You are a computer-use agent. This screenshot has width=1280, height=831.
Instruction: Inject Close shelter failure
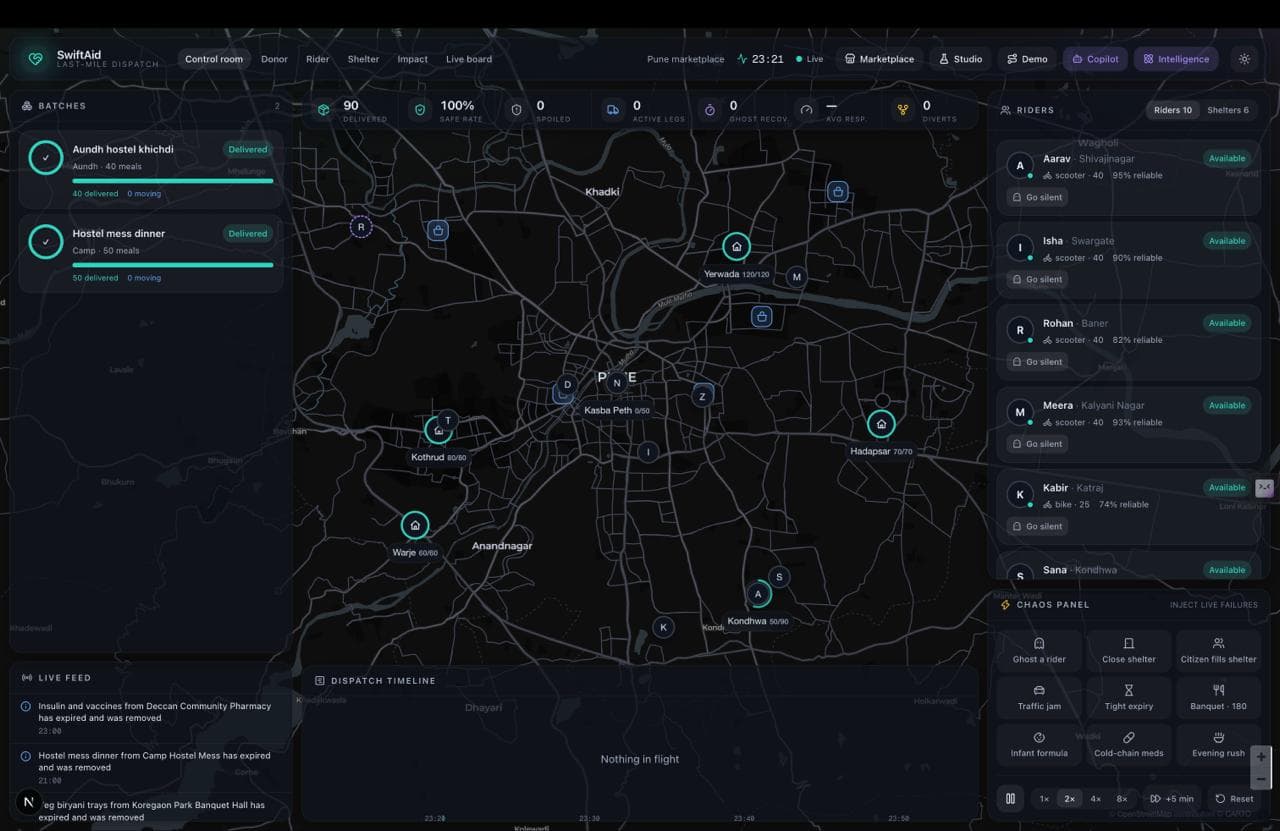tap(1129, 650)
